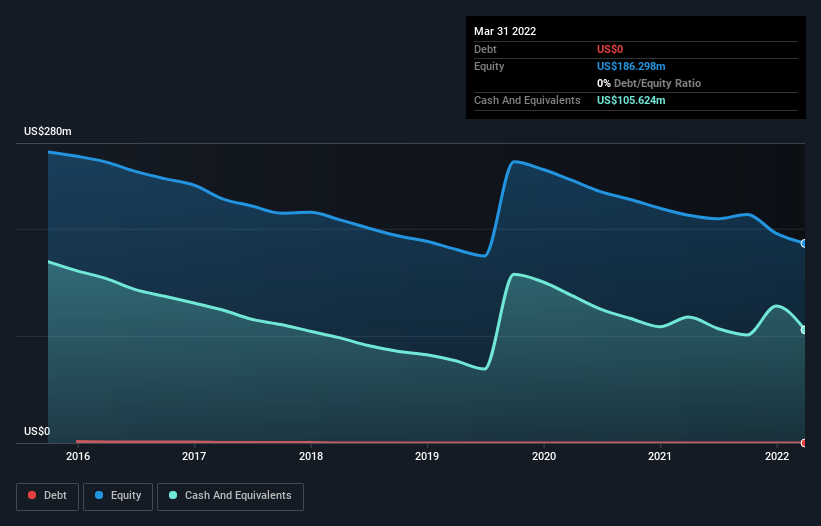821x526 pixels.
Task: Click the teal Cash endpoint marker
Action: (804, 330)
